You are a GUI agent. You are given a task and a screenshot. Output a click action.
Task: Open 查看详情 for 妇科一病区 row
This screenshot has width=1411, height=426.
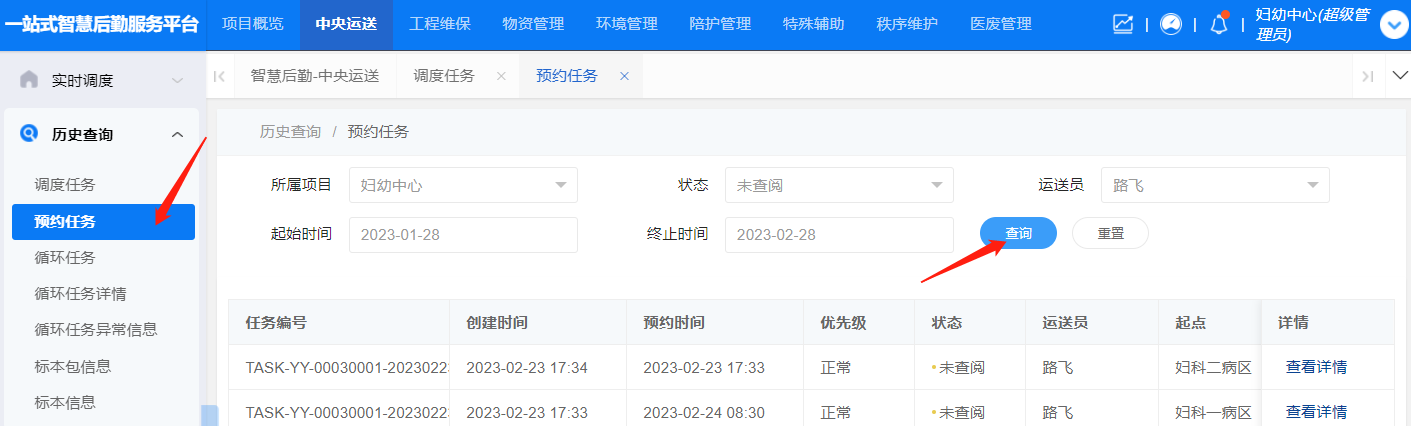1316,412
